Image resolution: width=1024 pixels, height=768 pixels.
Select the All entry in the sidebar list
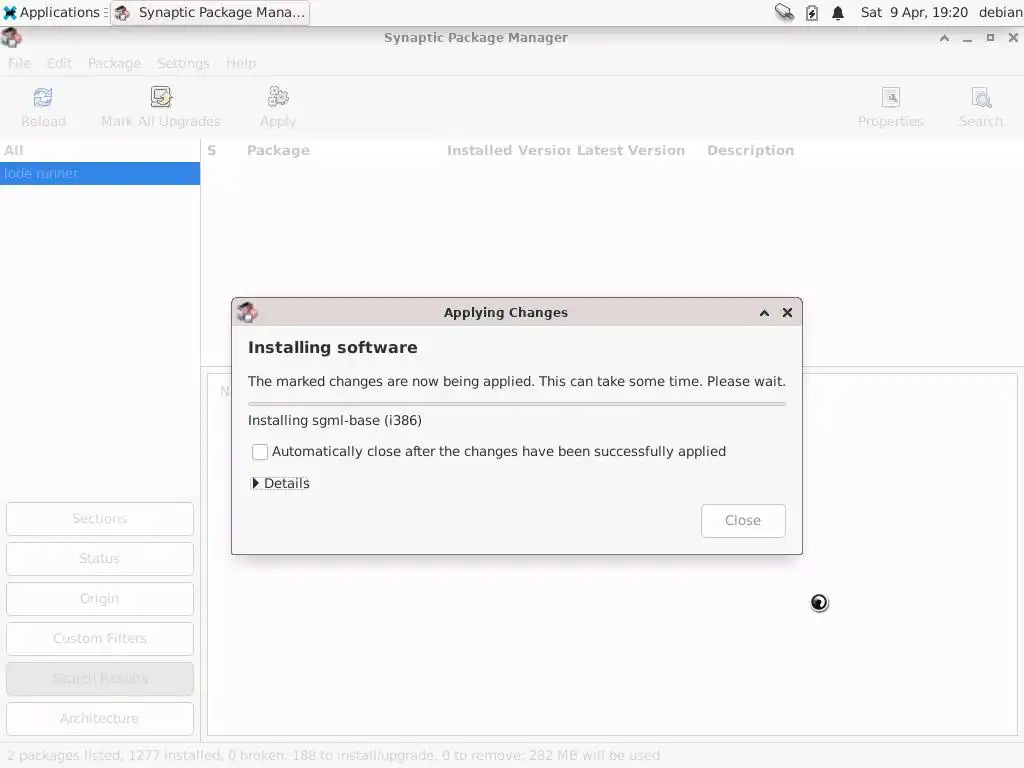tap(100, 150)
